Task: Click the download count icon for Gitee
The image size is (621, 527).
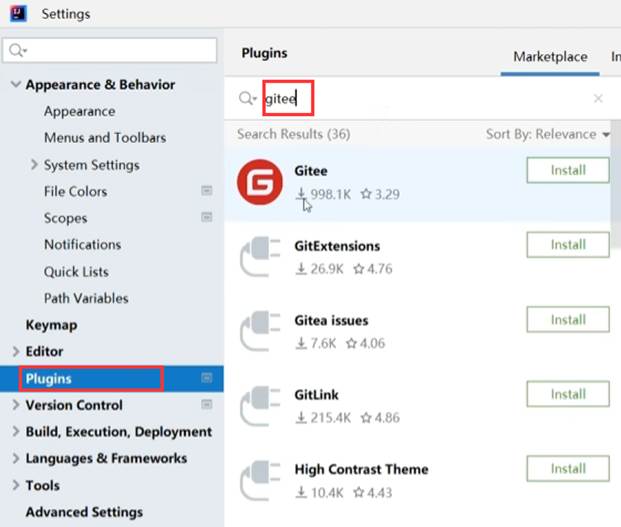Action: coord(301,194)
